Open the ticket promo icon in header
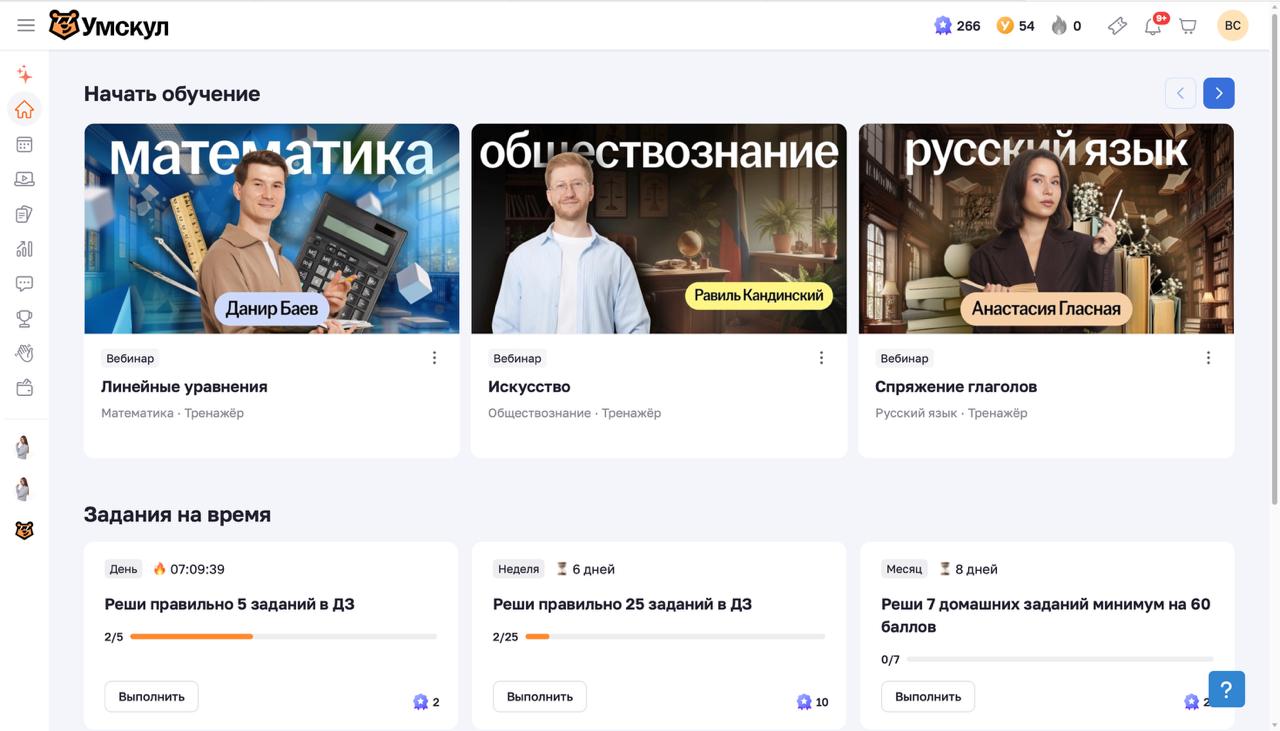The width and height of the screenshot is (1280, 731). pyautogui.click(x=1117, y=26)
